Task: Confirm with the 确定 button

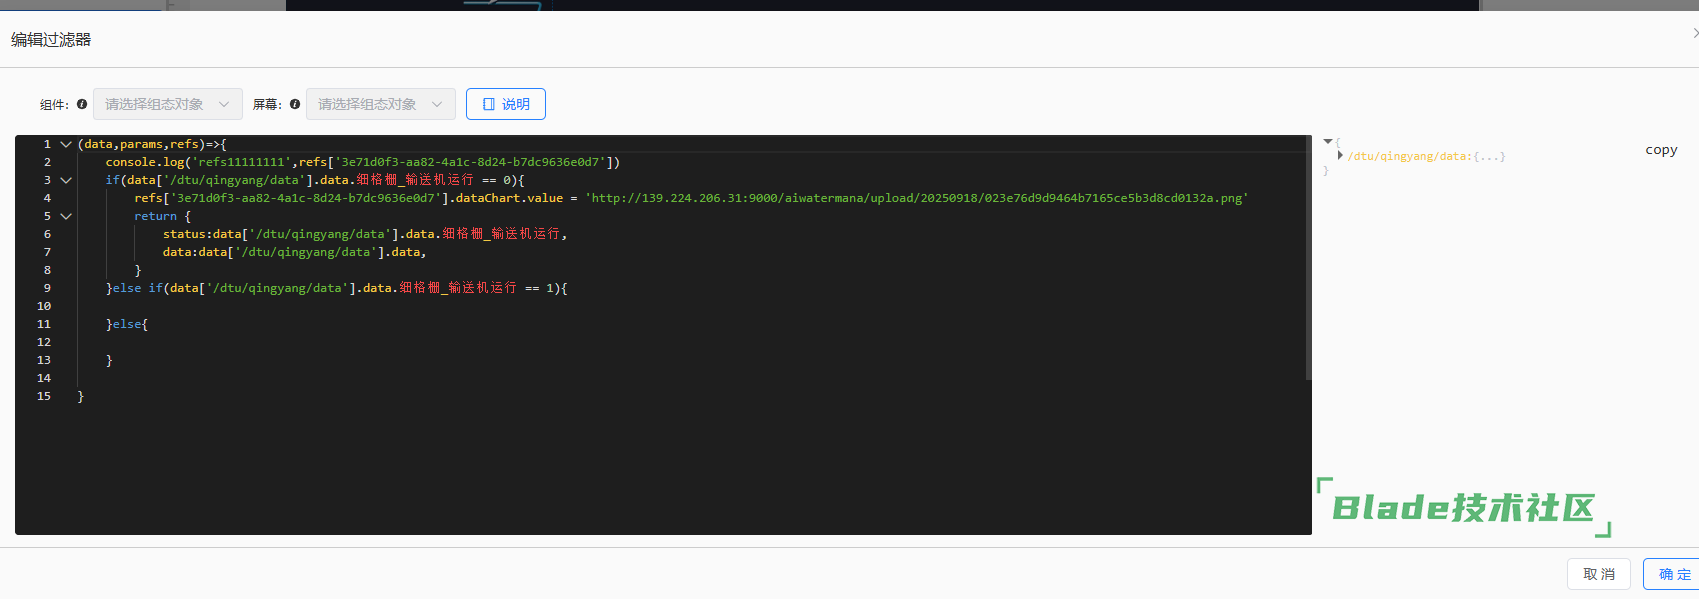Action: pos(1674,574)
